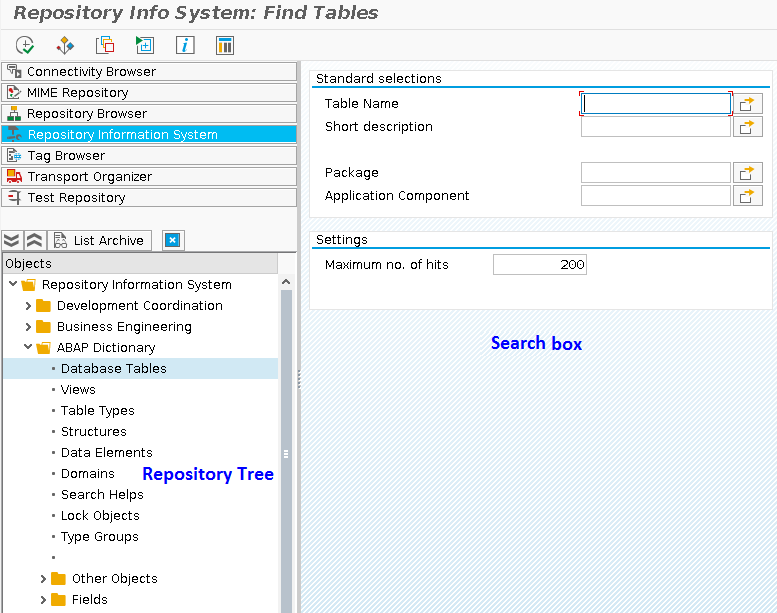Click the expand-all double down chevron icon
The width and height of the screenshot is (777, 613).
(11, 241)
